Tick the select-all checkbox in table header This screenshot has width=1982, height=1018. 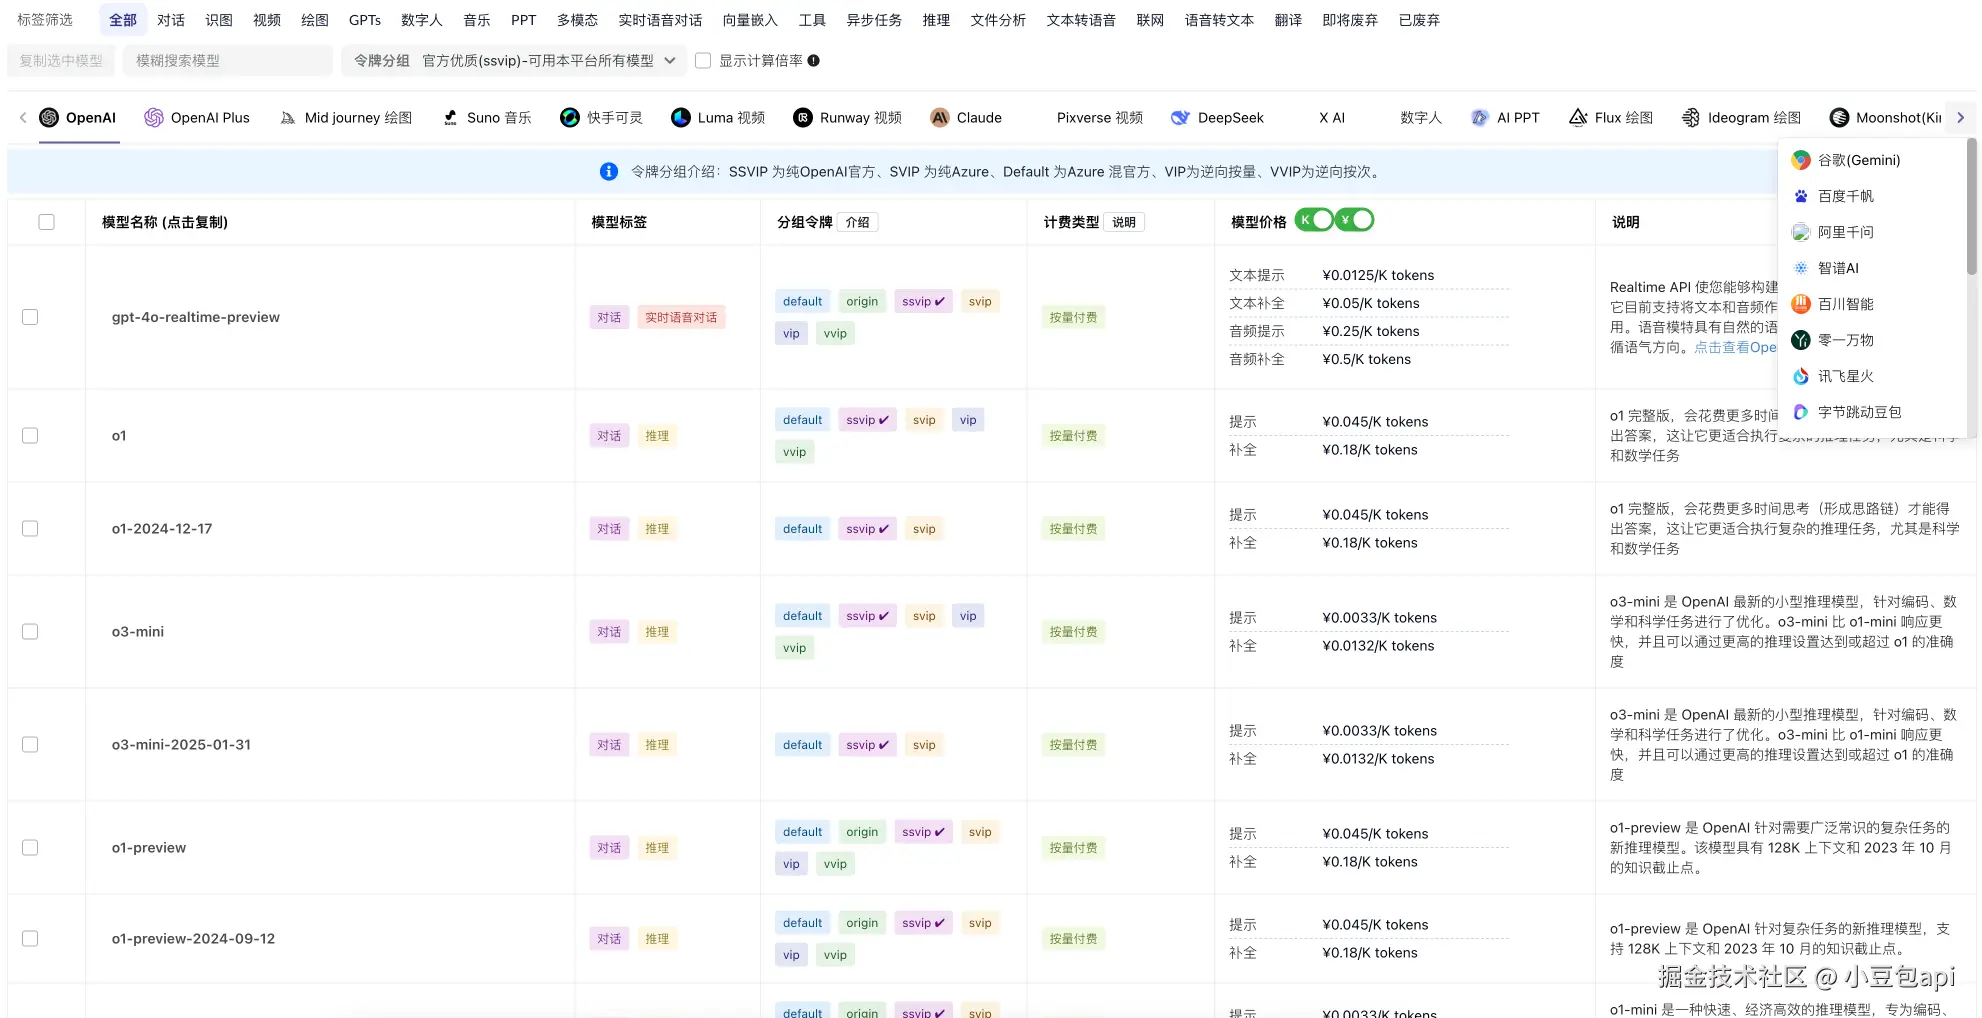[46, 222]
